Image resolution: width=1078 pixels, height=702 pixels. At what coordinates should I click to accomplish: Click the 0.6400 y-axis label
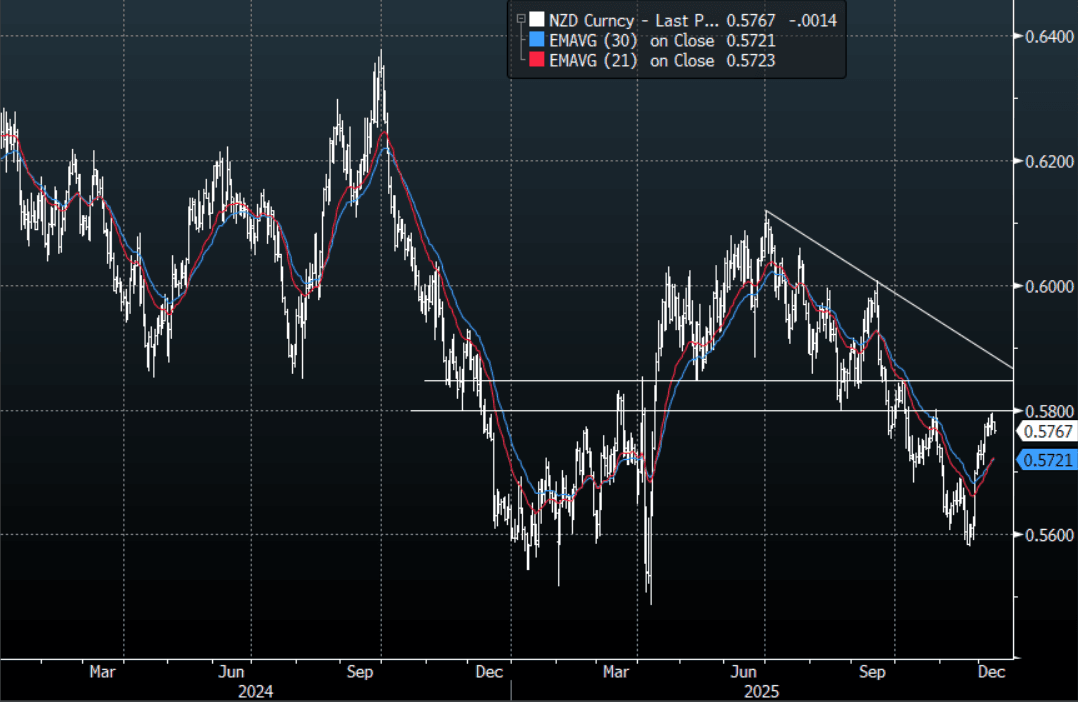point(1049,36)
